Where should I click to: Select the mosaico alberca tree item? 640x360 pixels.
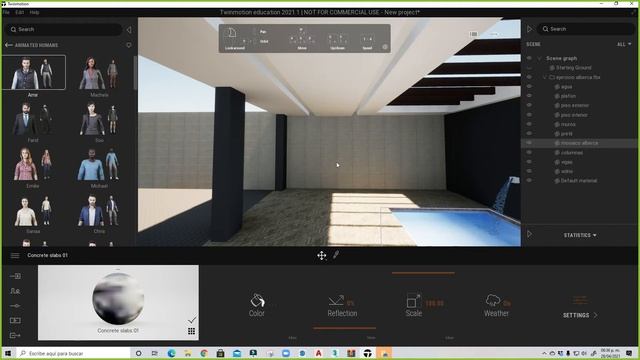point(579,143)
